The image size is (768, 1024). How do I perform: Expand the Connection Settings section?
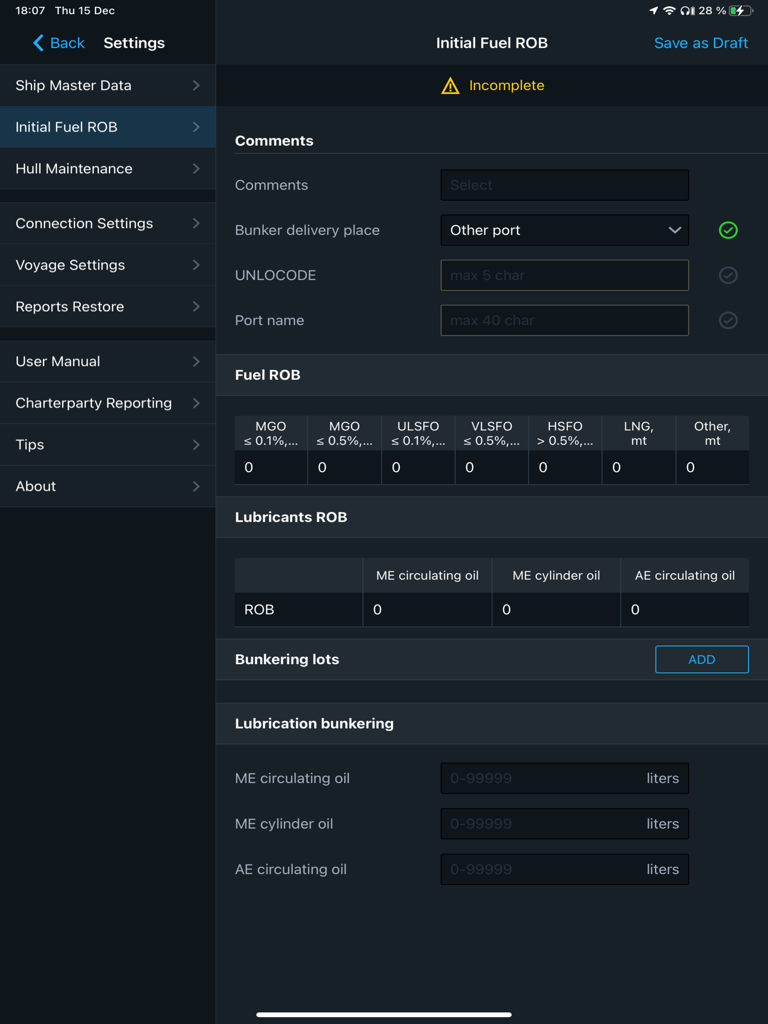point(107,223)
